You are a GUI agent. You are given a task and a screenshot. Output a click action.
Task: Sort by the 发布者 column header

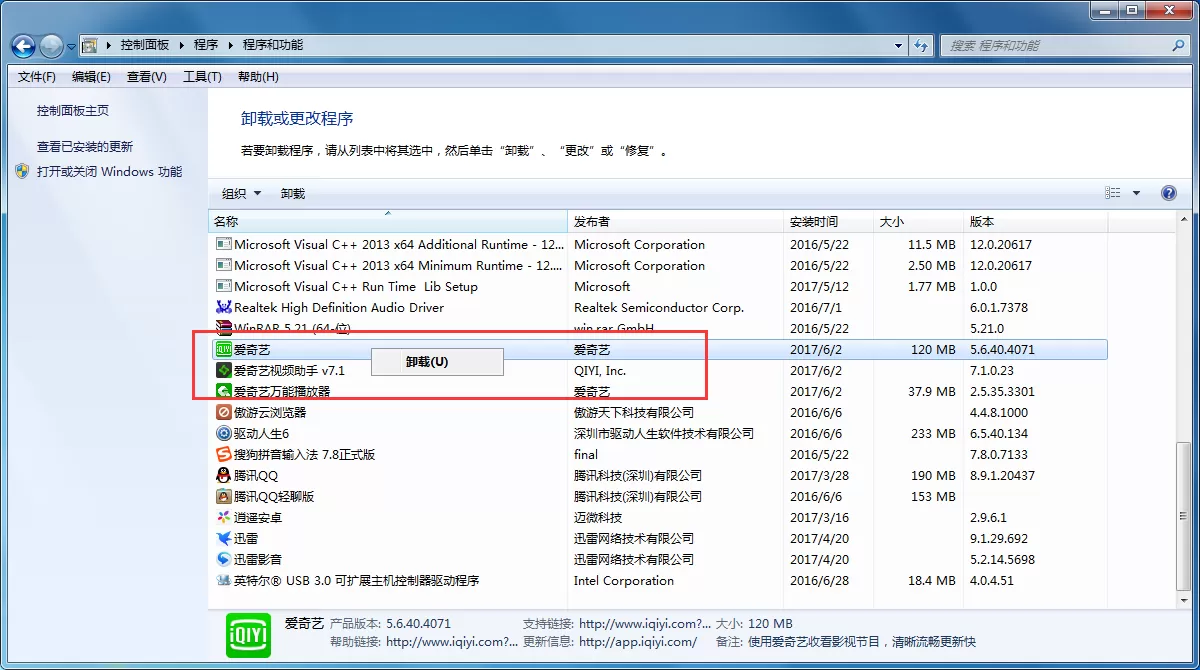(x=676, y=222)
